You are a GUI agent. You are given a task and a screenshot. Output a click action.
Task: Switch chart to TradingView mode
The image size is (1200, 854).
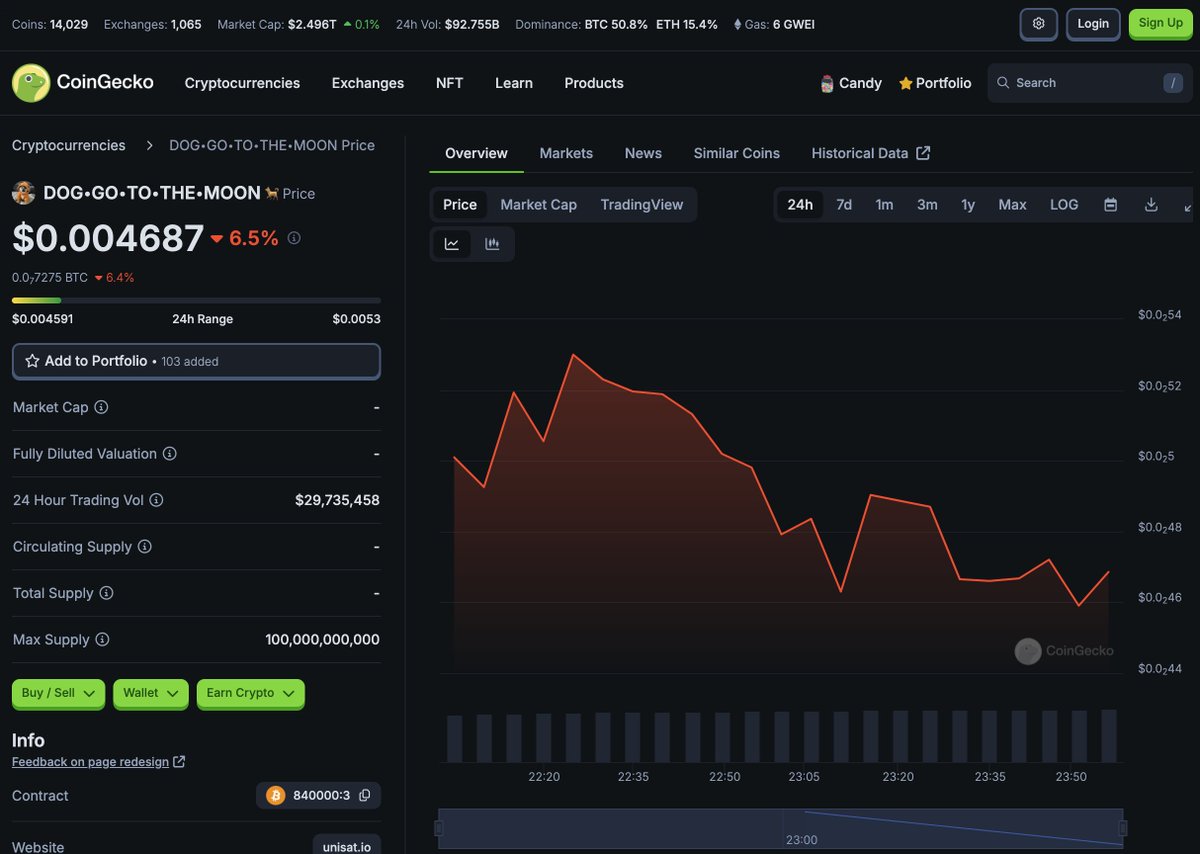click(642, 205)
